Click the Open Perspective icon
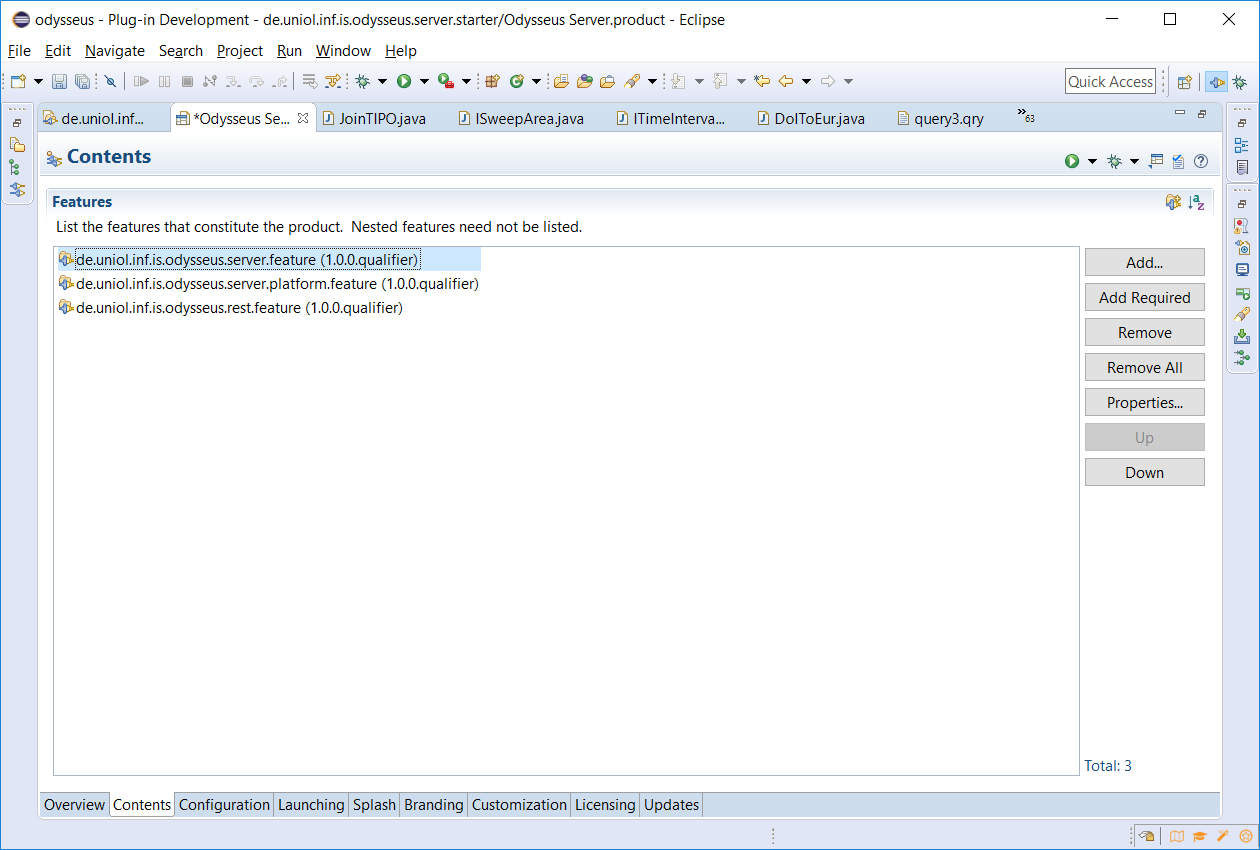 (x=1184, y=82)
